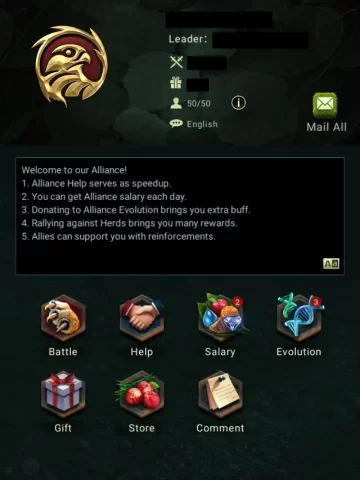Open the Battle claw icon
This screenshot has width=360, height=480.
[x=63, y=319]
